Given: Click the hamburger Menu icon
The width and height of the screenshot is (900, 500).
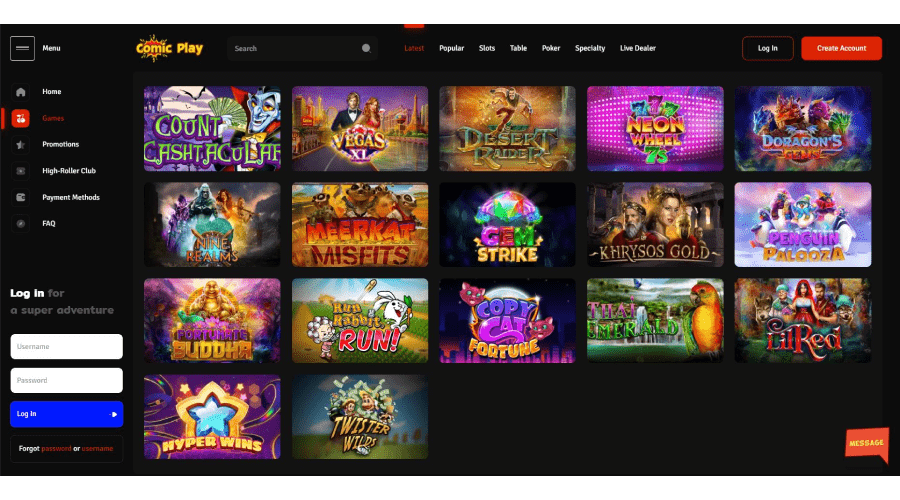Looking at the screenshot, I should click(x=22, y=48).
